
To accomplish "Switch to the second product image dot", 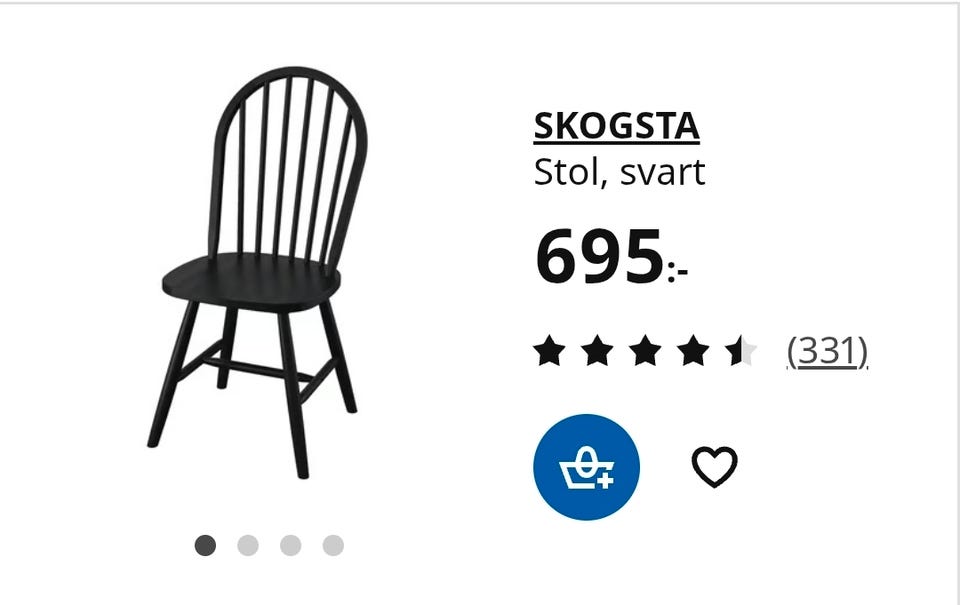I will click(248, 545).
